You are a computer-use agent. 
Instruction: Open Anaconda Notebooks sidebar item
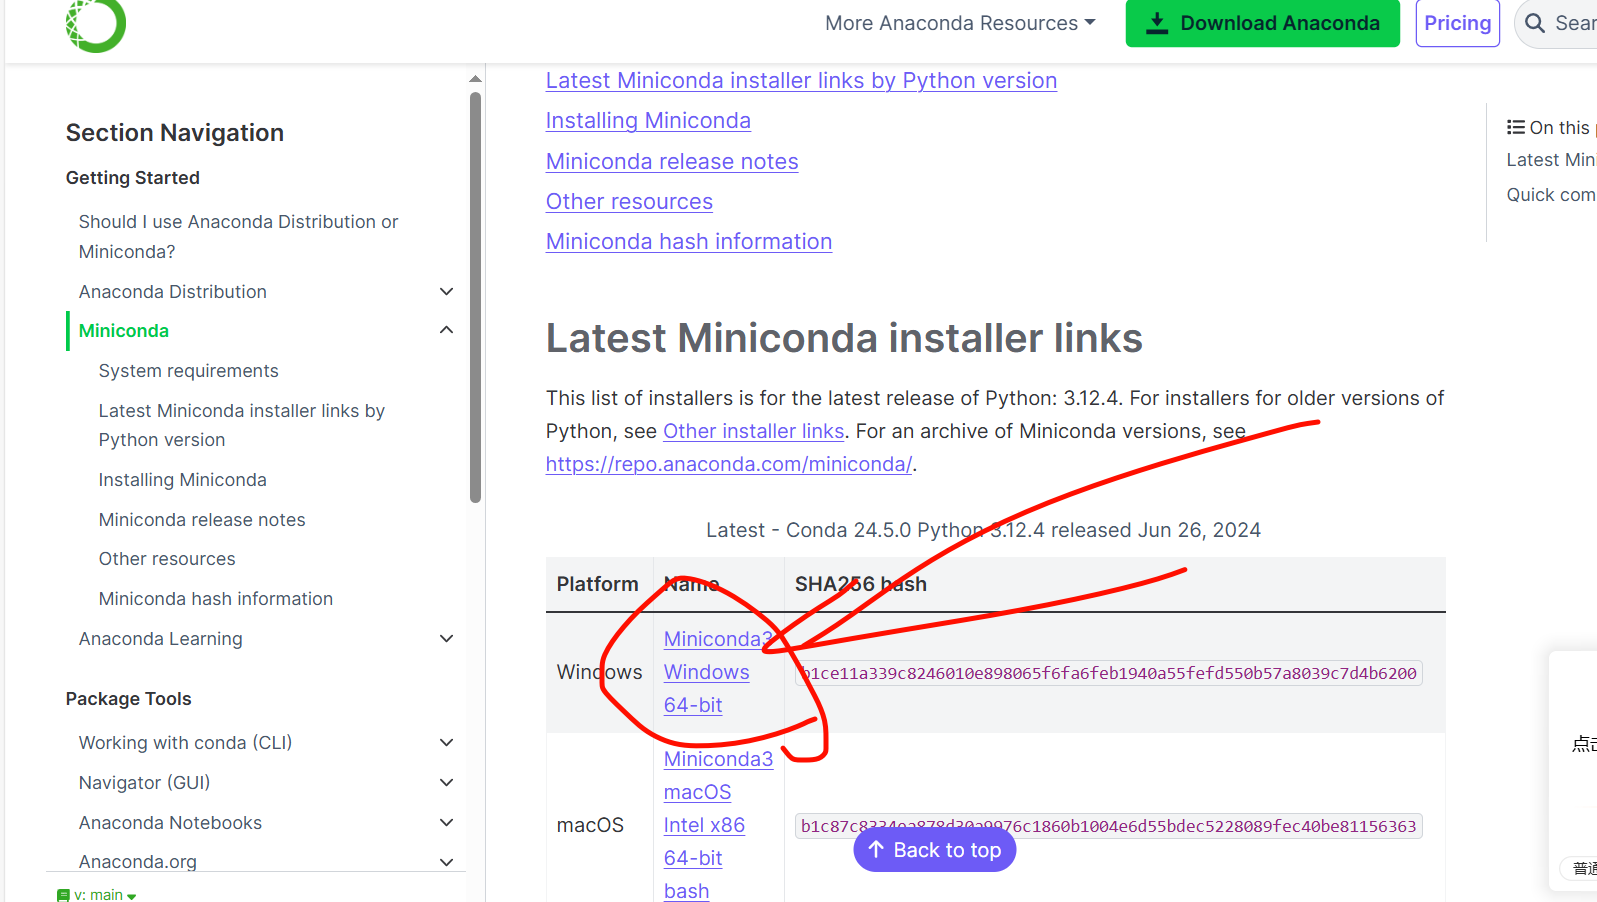click(x=170, y=822)
